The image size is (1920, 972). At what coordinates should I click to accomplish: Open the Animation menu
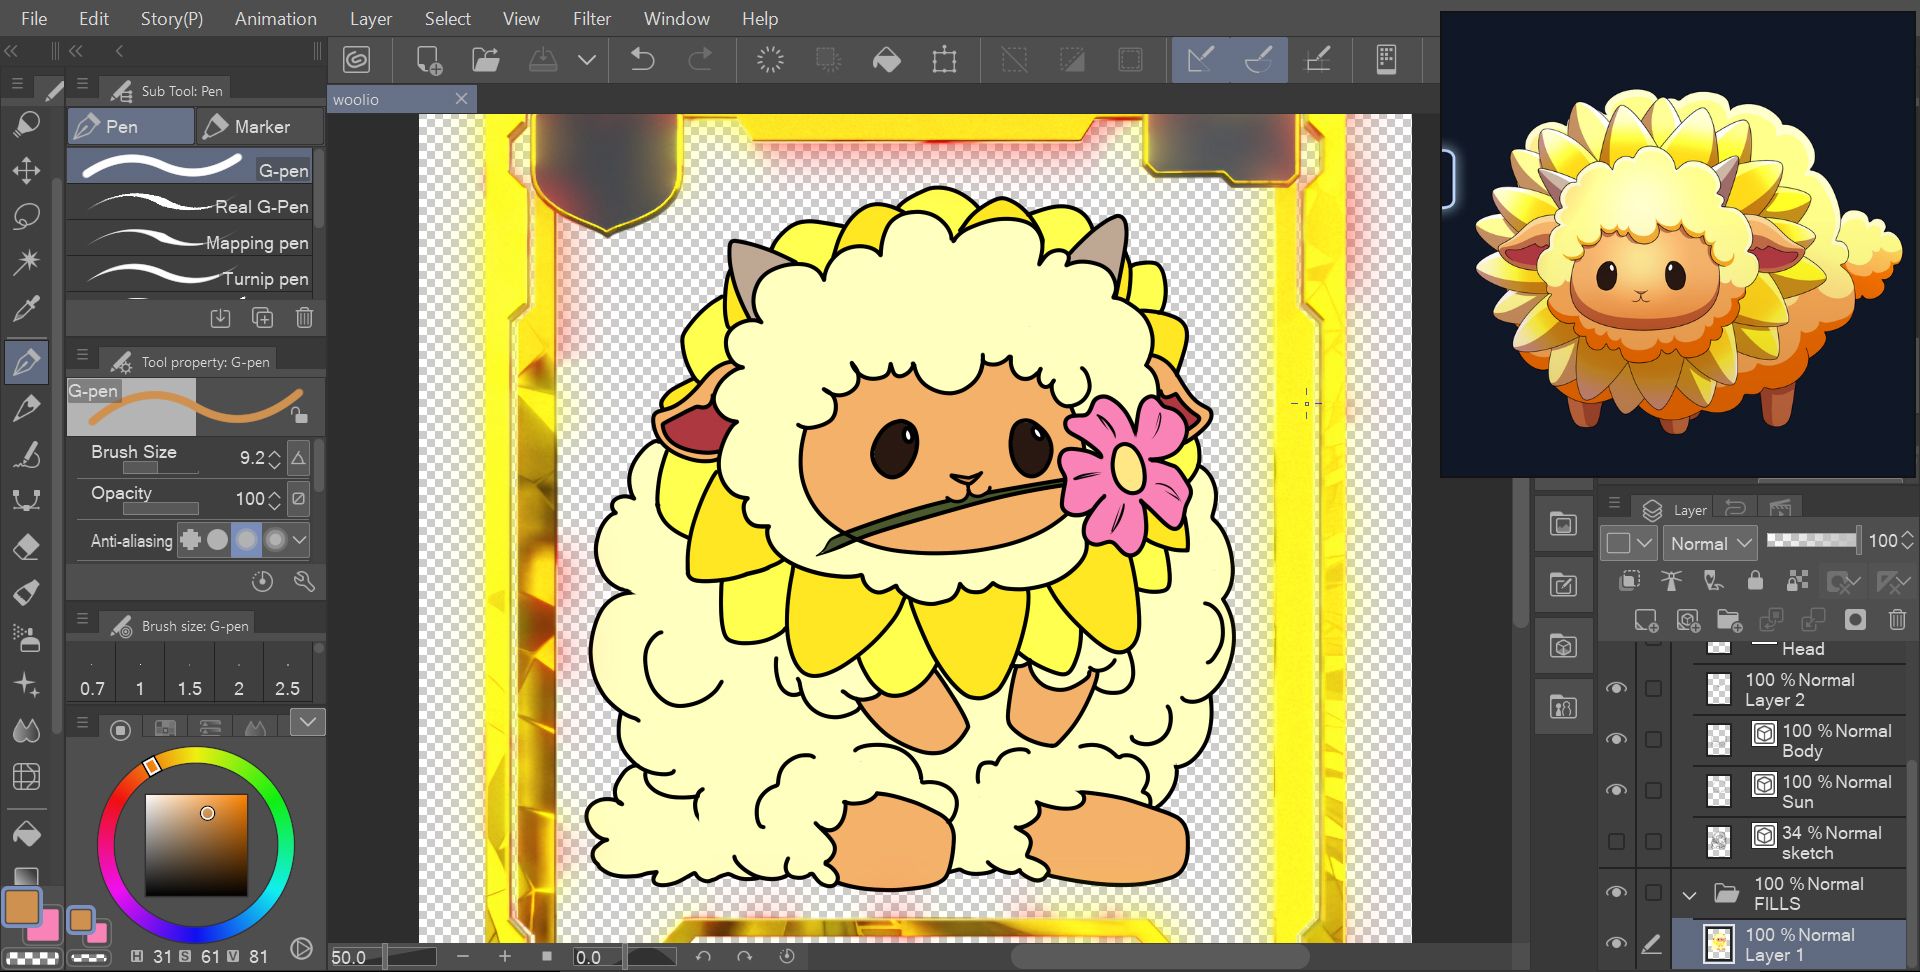coord(276,18)
